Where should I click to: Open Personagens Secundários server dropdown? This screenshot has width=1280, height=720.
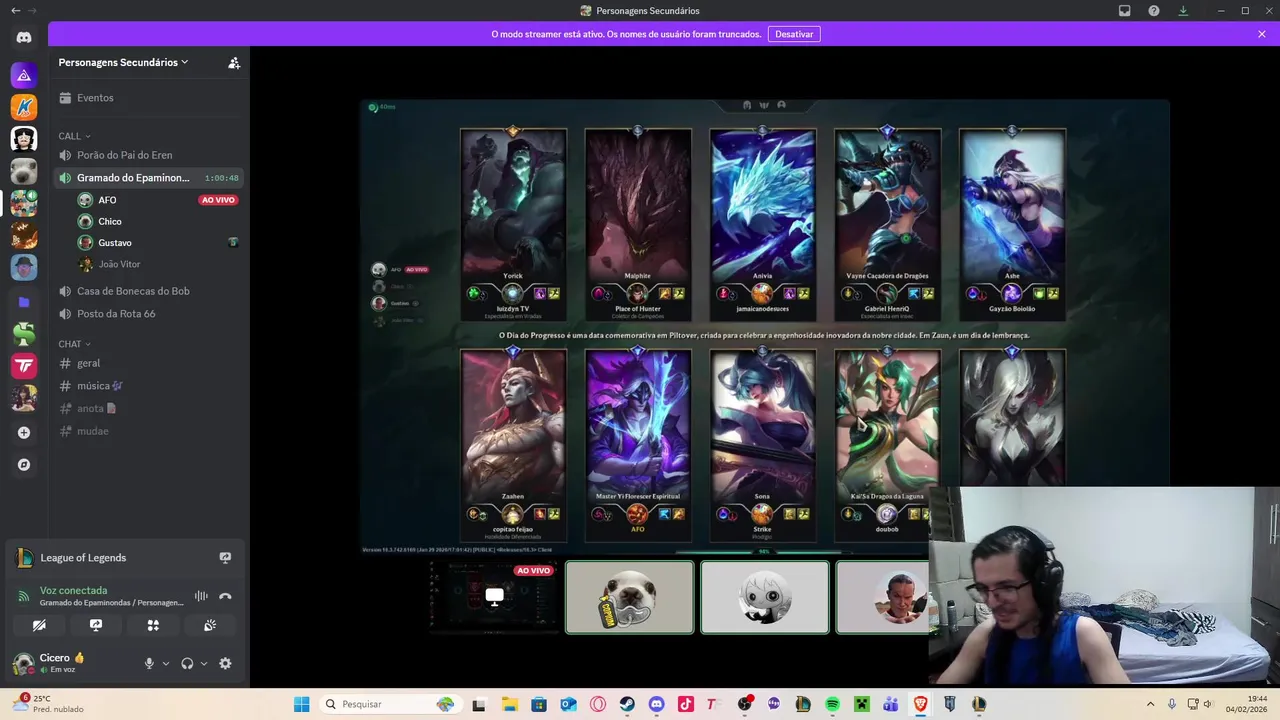click(x=123, y=62)
